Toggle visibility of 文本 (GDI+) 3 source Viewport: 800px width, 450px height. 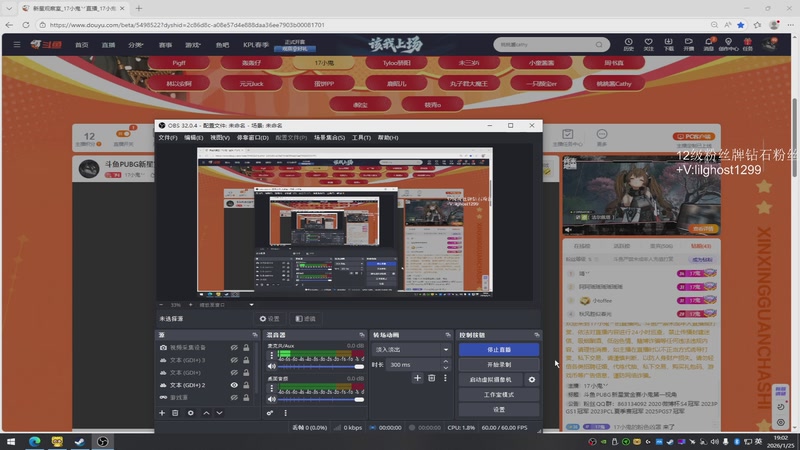[234, 360]
